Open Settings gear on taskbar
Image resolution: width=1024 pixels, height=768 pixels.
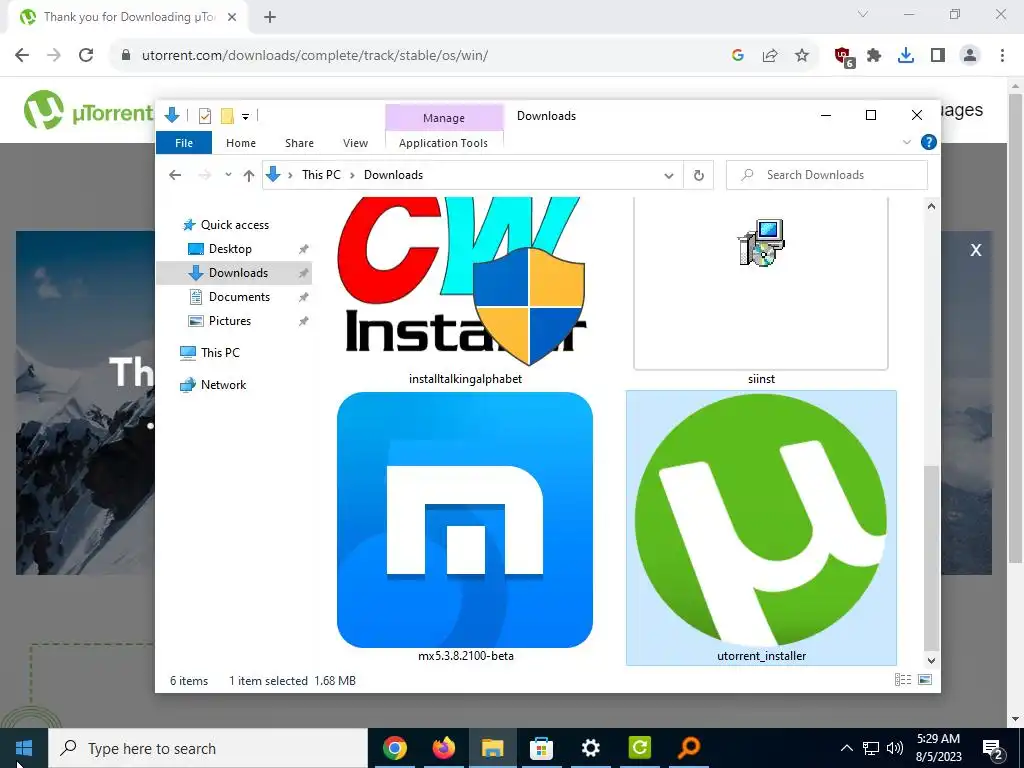pos(590,748)
